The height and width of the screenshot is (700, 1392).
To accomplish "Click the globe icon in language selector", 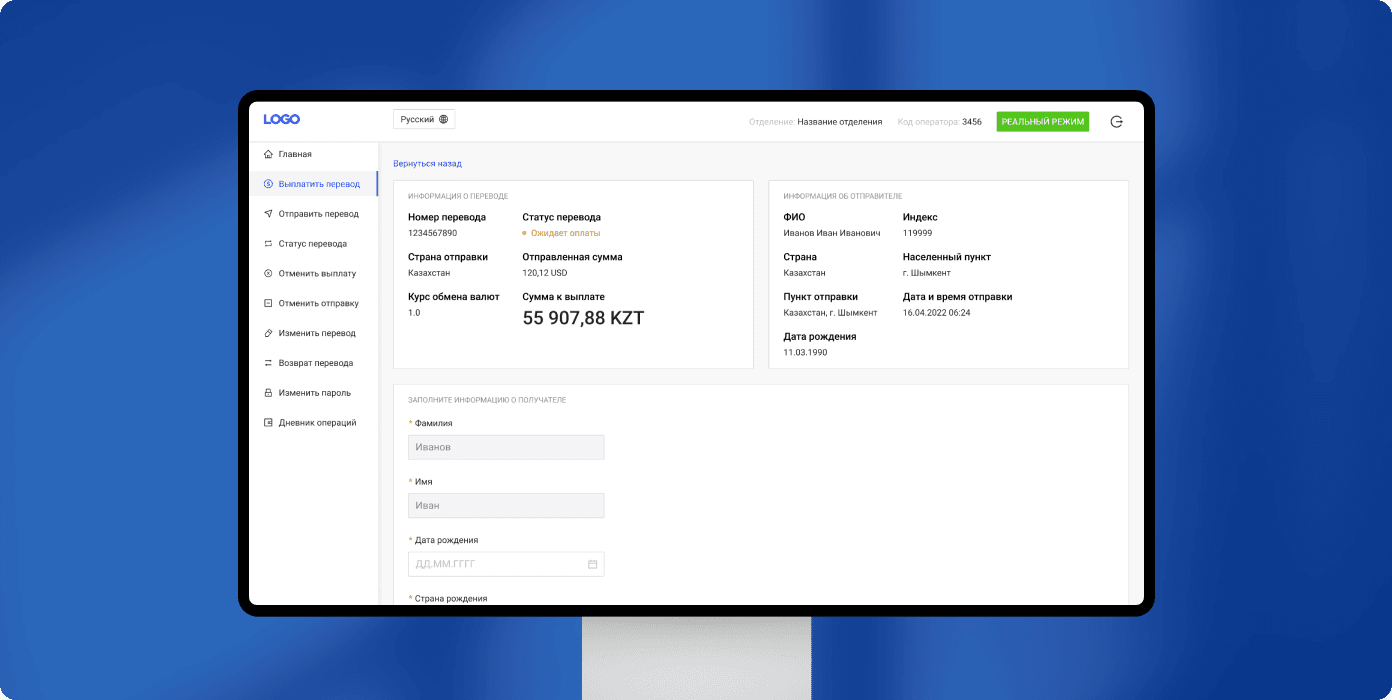I will point(444,119).
